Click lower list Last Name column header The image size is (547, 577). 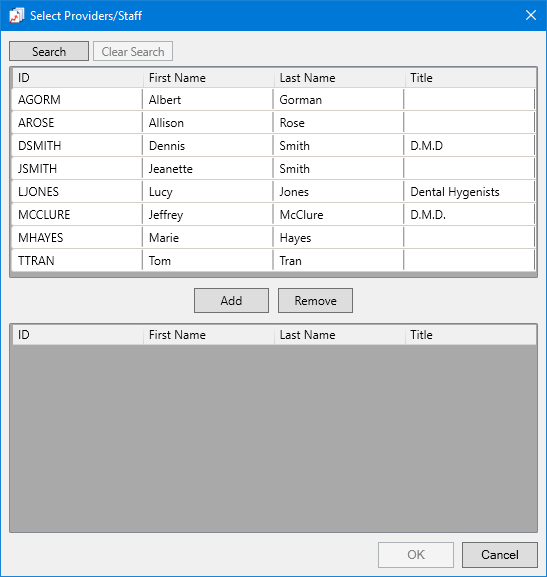point(339,335)
